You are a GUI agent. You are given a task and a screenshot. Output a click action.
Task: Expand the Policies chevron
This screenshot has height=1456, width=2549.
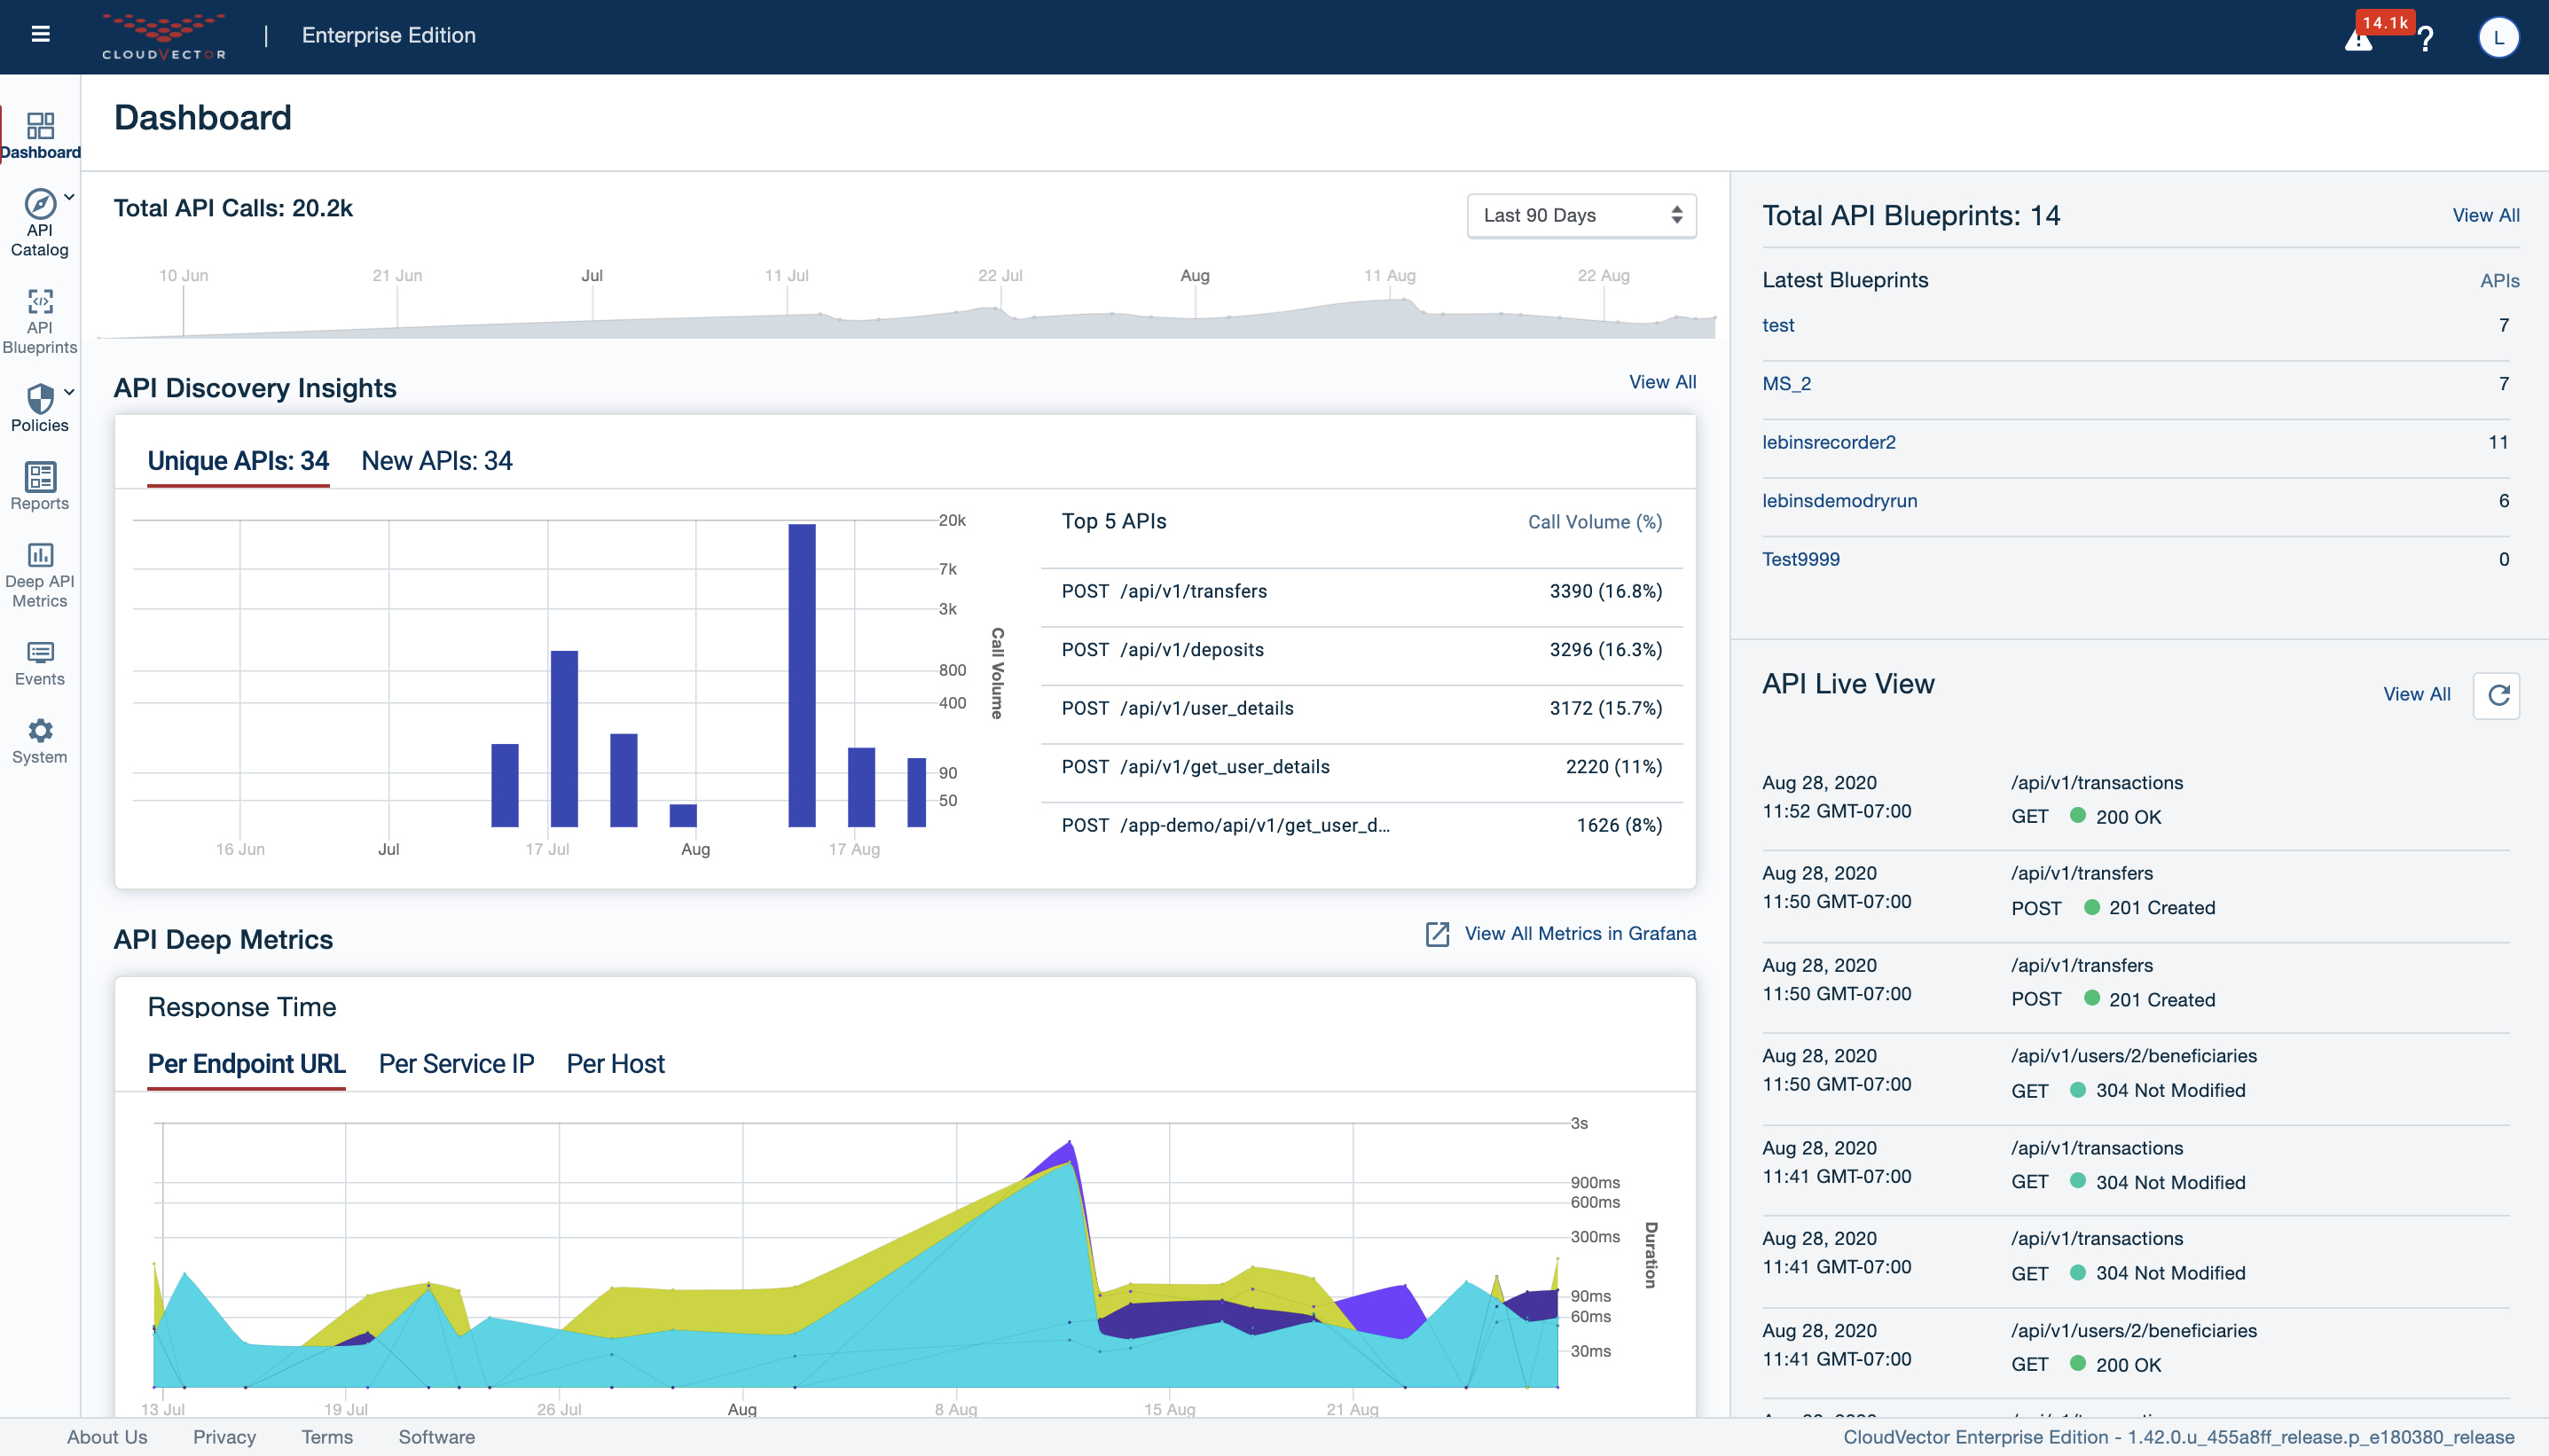pyautogui.click(x=68, y=392)
